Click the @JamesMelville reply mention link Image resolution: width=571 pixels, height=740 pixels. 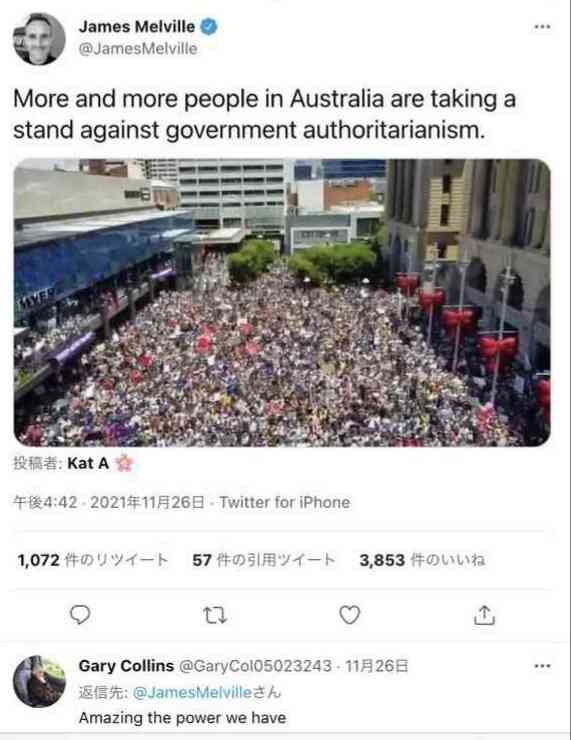pyautogui.click(x=192, y=692)
